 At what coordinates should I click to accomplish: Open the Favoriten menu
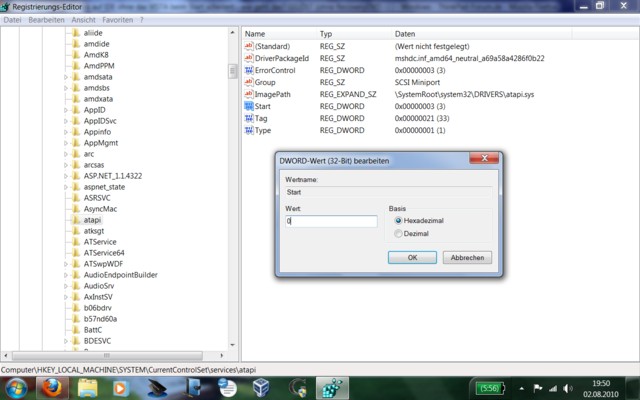(x=118, y=20)
